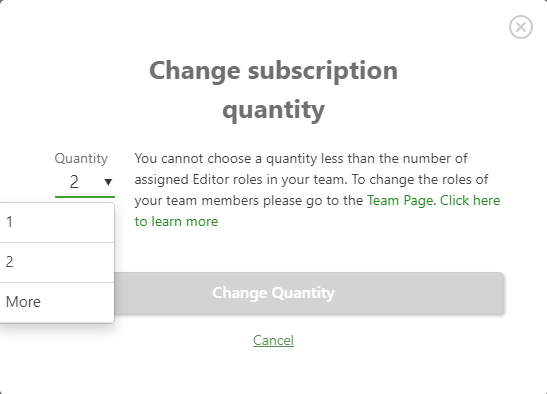The width and height of the screenshot is (547, 394).
Task: Click the Quantity field label
Action: pos(81,159)
